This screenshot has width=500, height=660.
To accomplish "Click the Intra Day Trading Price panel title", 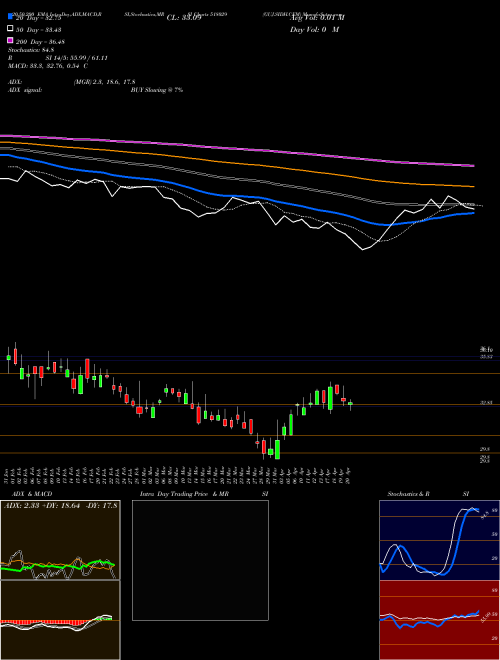I will 204,494.
